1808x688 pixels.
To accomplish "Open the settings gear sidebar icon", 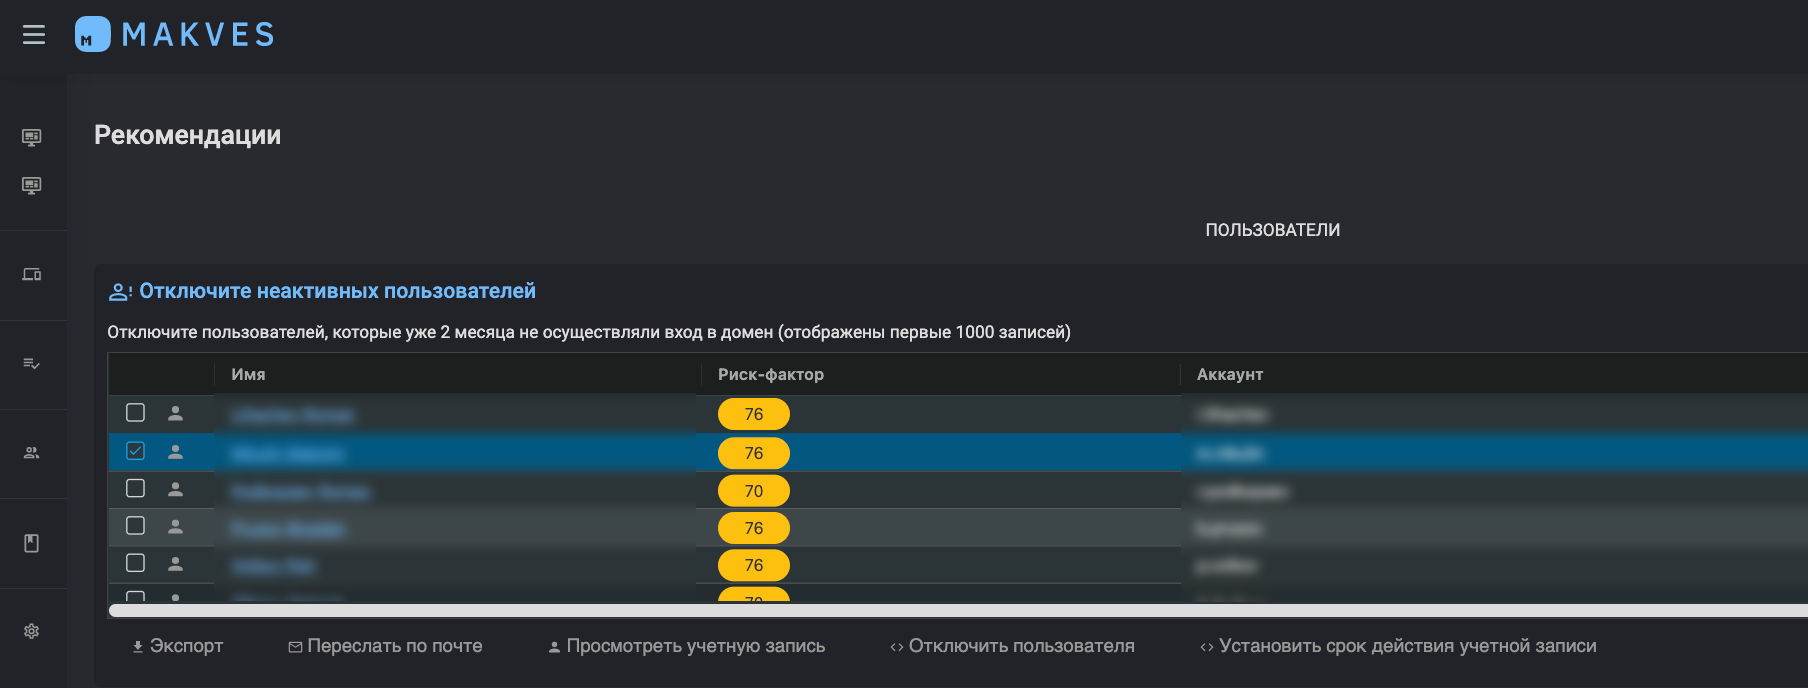I will click(32, 631).
